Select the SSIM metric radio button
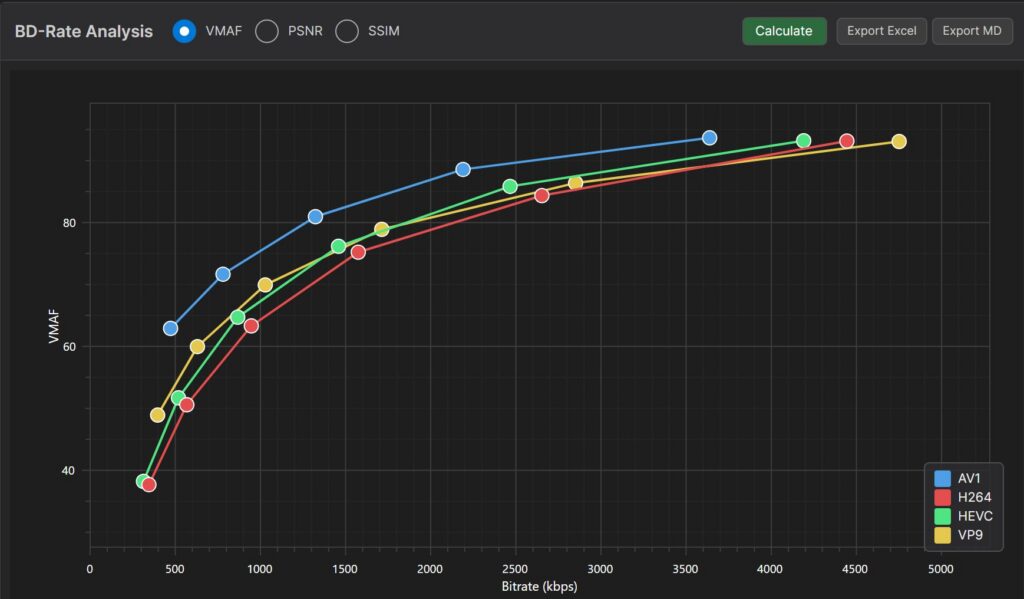This screenshot has height=599, width=1024. [x=347, y=31]
